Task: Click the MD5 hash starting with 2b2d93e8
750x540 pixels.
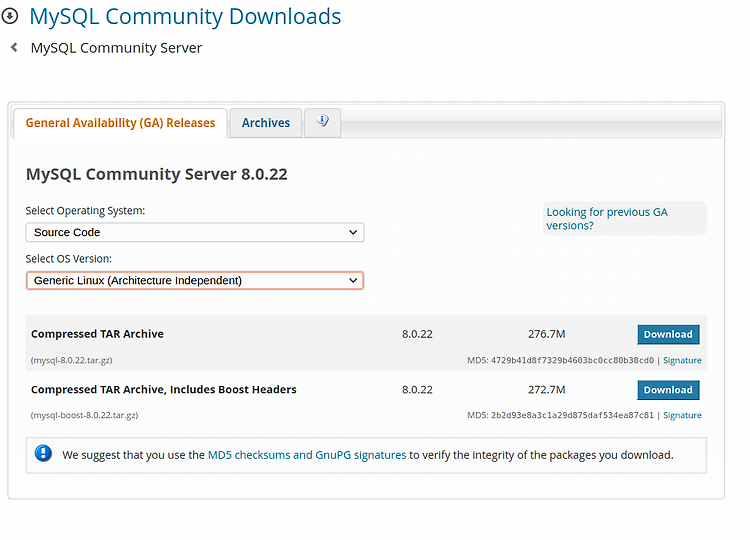Action: click(572, 415)
